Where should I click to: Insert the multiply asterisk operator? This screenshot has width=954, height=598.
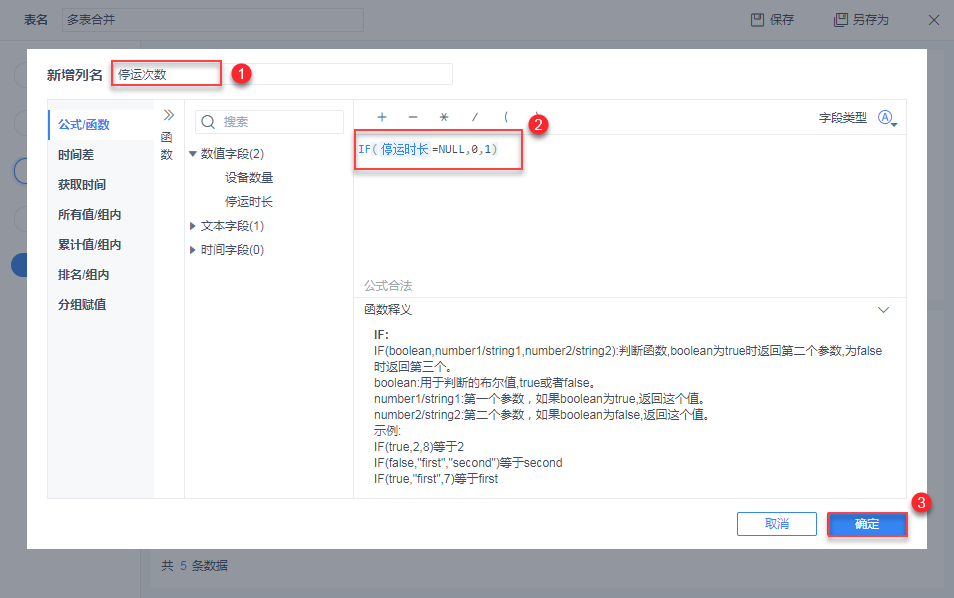(444, 117)
